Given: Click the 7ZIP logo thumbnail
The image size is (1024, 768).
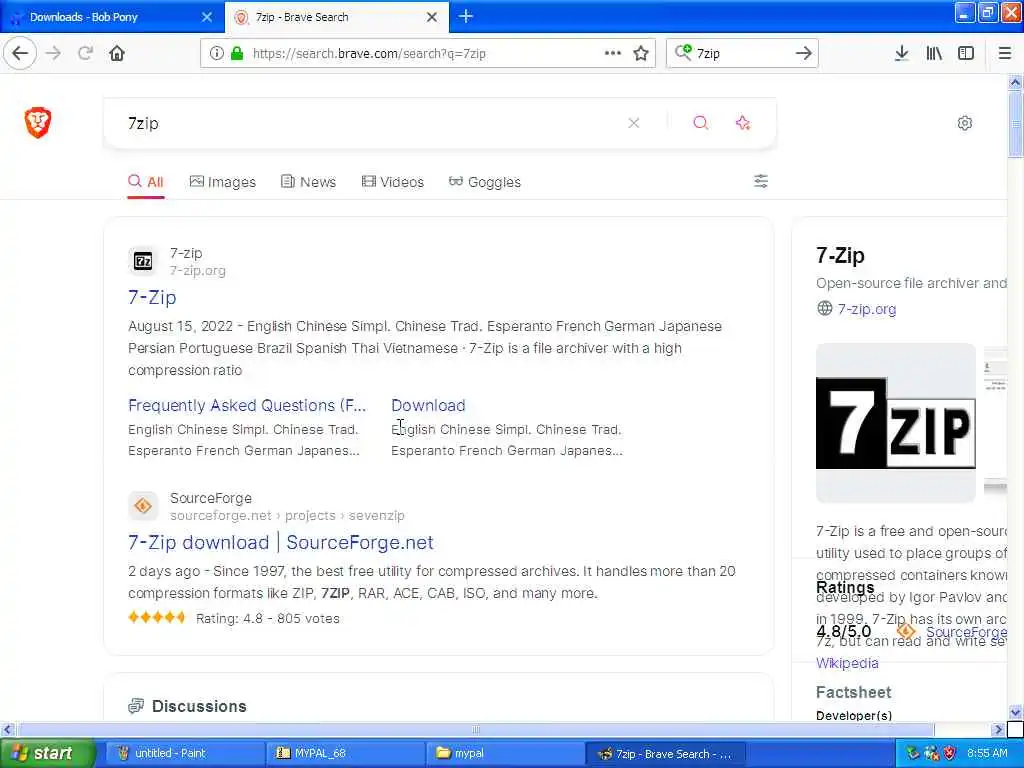Looking at the screenshot, I should pos(895,423).
